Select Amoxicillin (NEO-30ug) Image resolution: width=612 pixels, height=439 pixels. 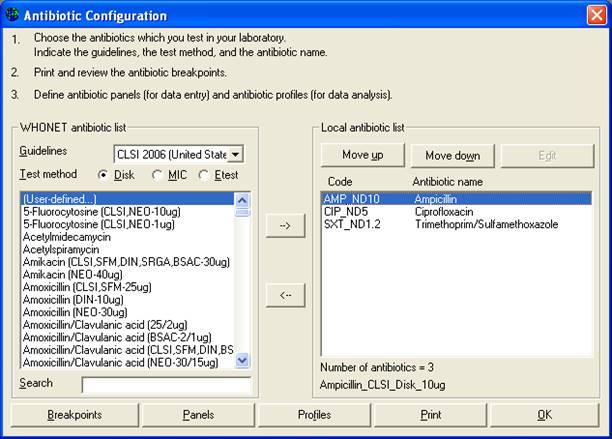[x=128, y=312]
